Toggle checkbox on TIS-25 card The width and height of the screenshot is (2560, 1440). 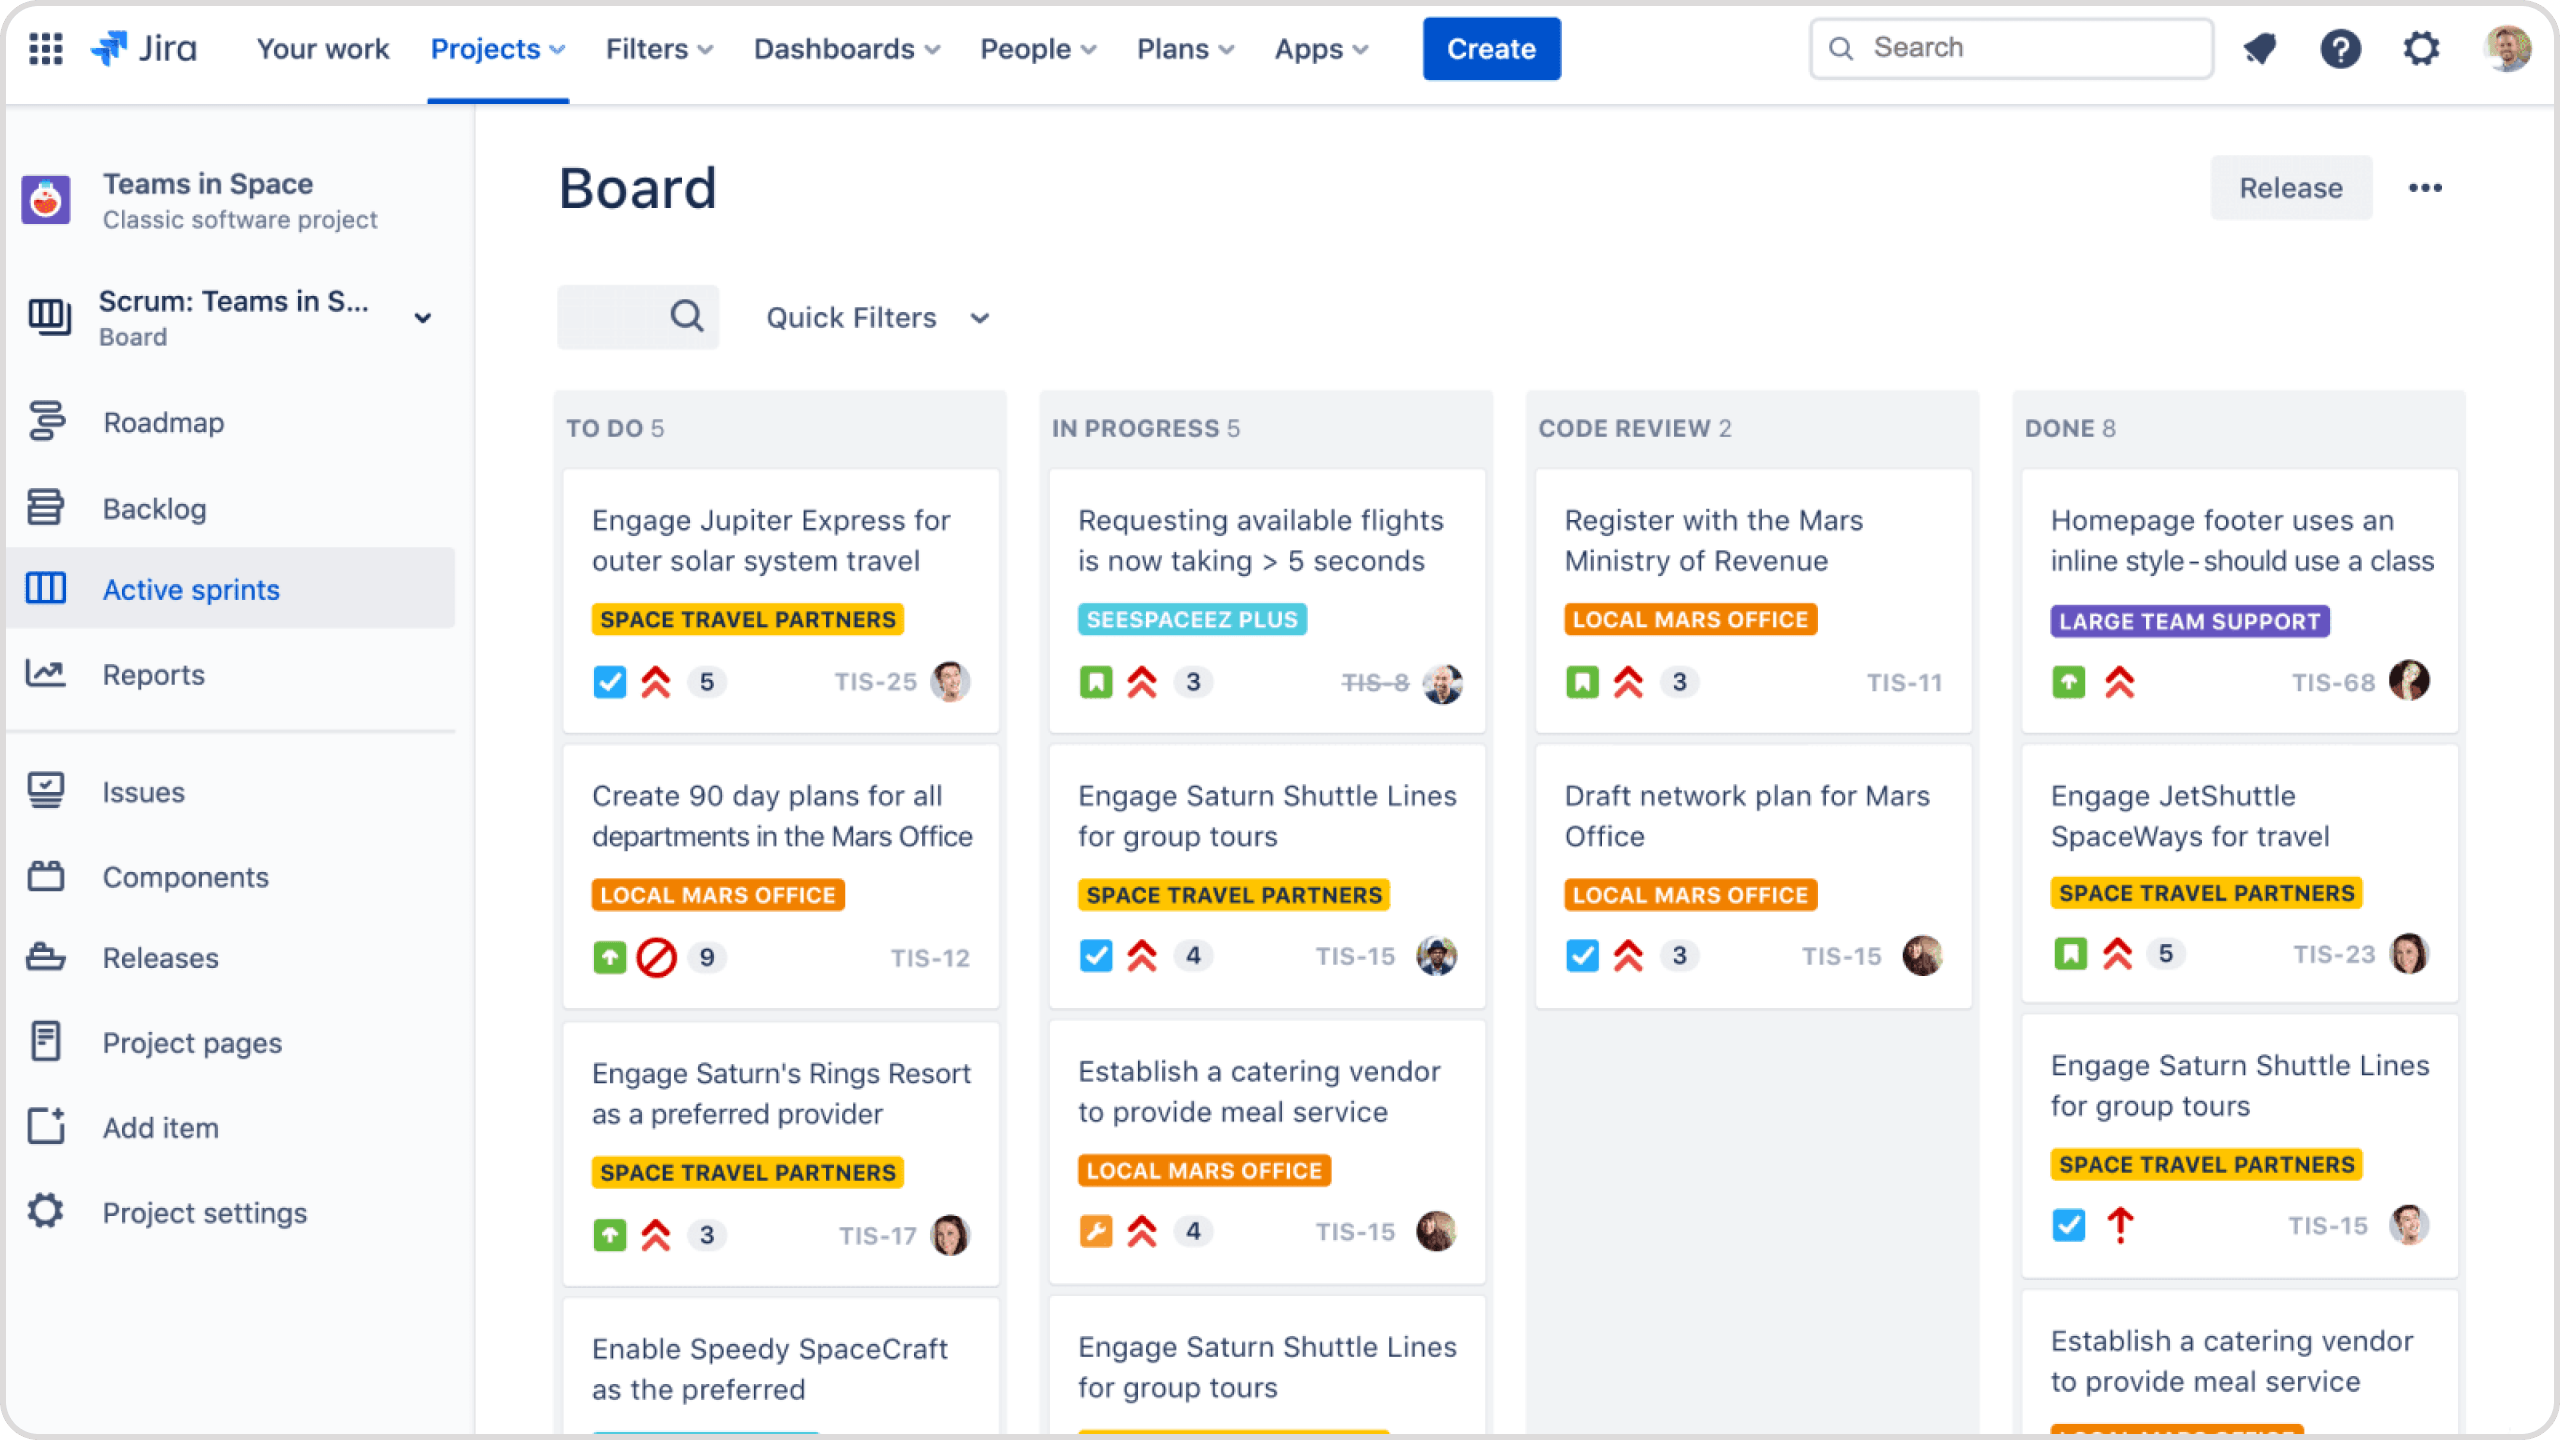pyautogui.click(x=610, y=682)
